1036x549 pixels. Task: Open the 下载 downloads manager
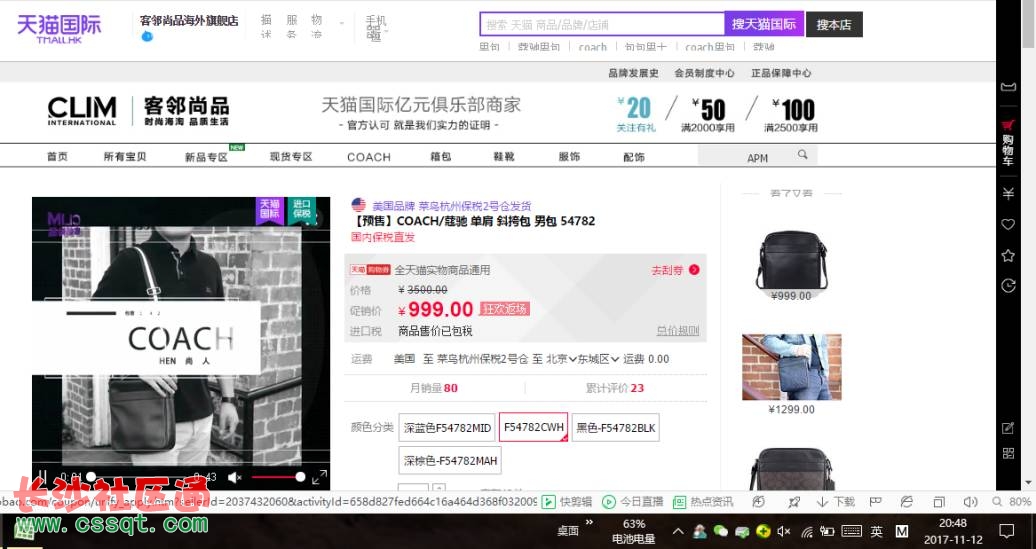point(836,502)
